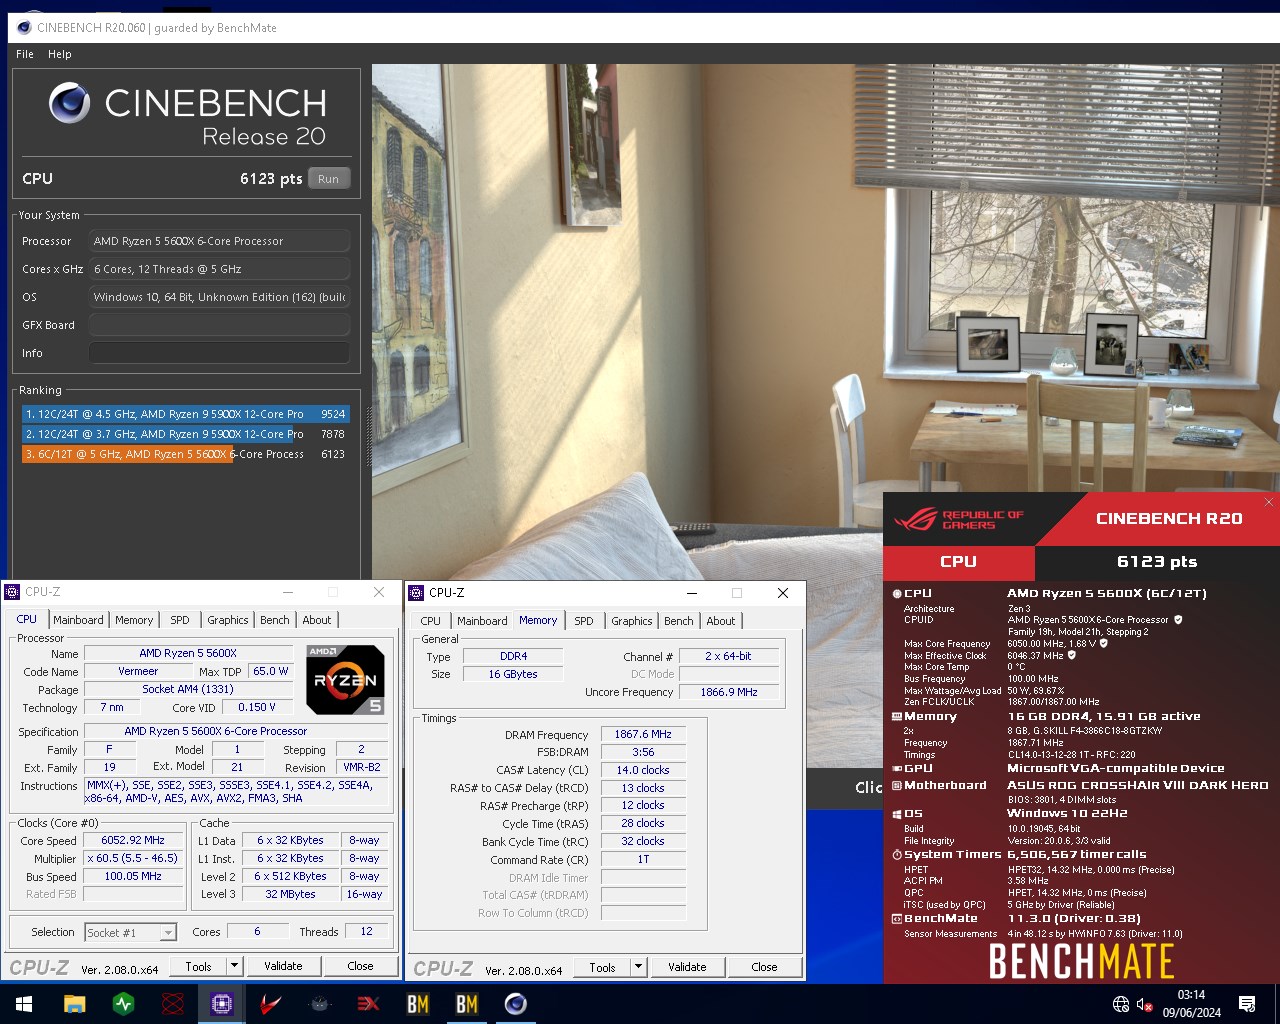Click the muted volume tray icon
This screenshot has width=1280, height=1024.
point(1145,1004)
